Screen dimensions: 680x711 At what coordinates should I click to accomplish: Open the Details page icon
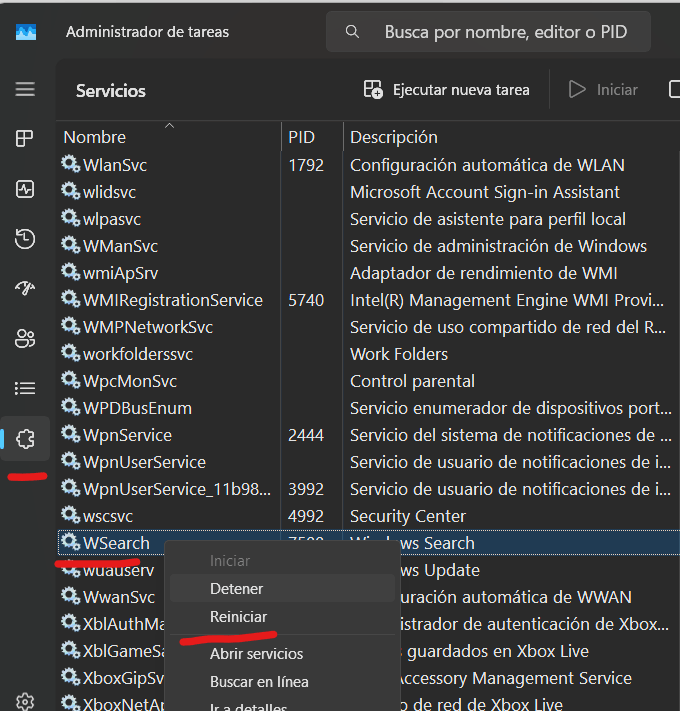(24, 388)
